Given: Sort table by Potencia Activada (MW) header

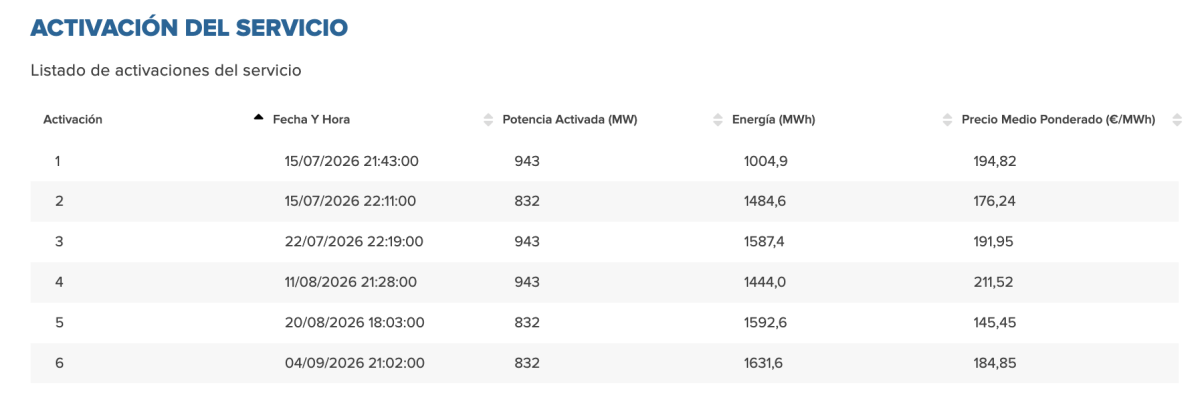Looking at the screenshot, I should [x=570, y=120].
